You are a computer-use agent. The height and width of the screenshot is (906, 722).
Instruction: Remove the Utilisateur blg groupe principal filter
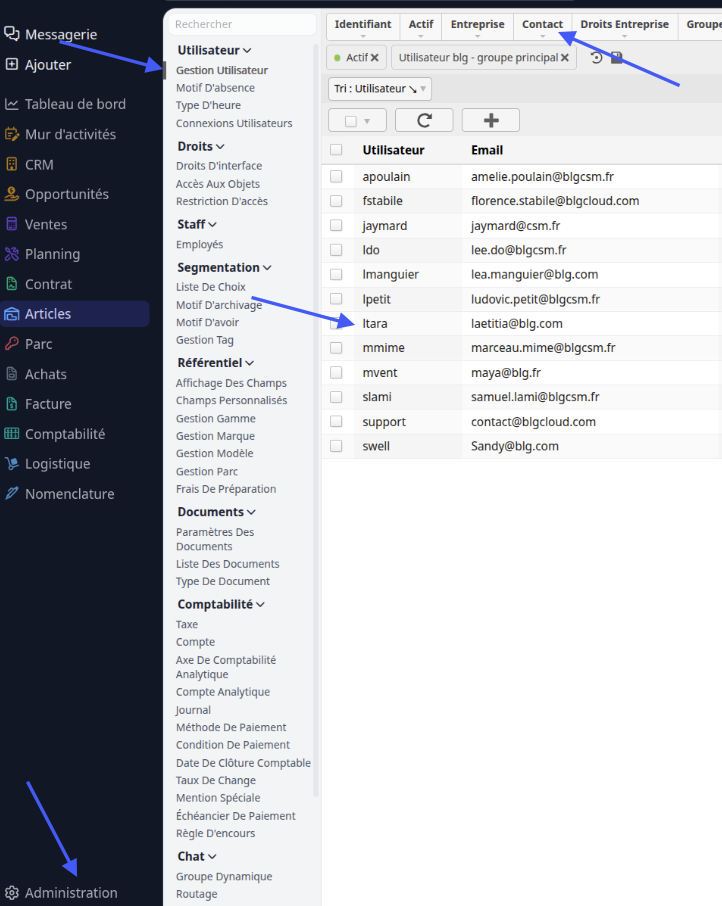565,58
